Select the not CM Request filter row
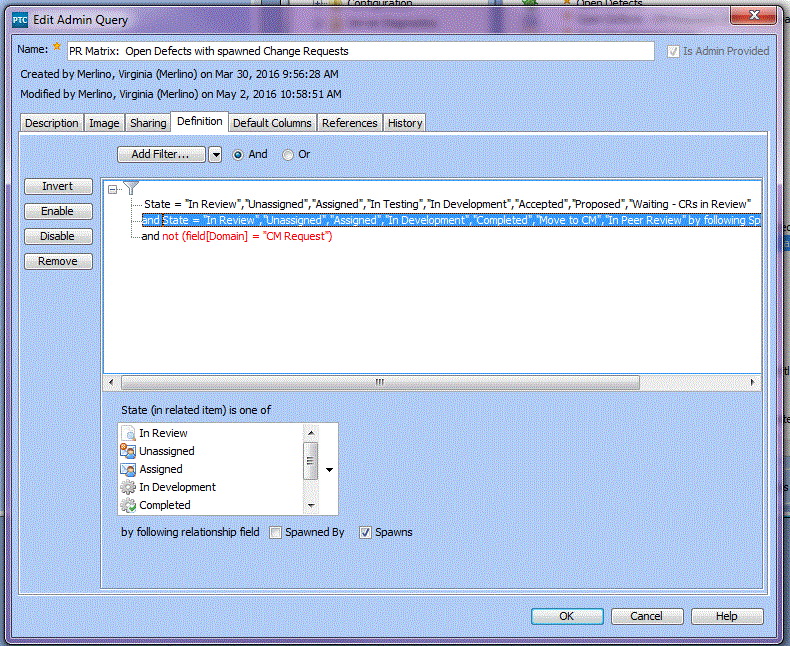The image size is (790, 646). [x=237, y=236]
